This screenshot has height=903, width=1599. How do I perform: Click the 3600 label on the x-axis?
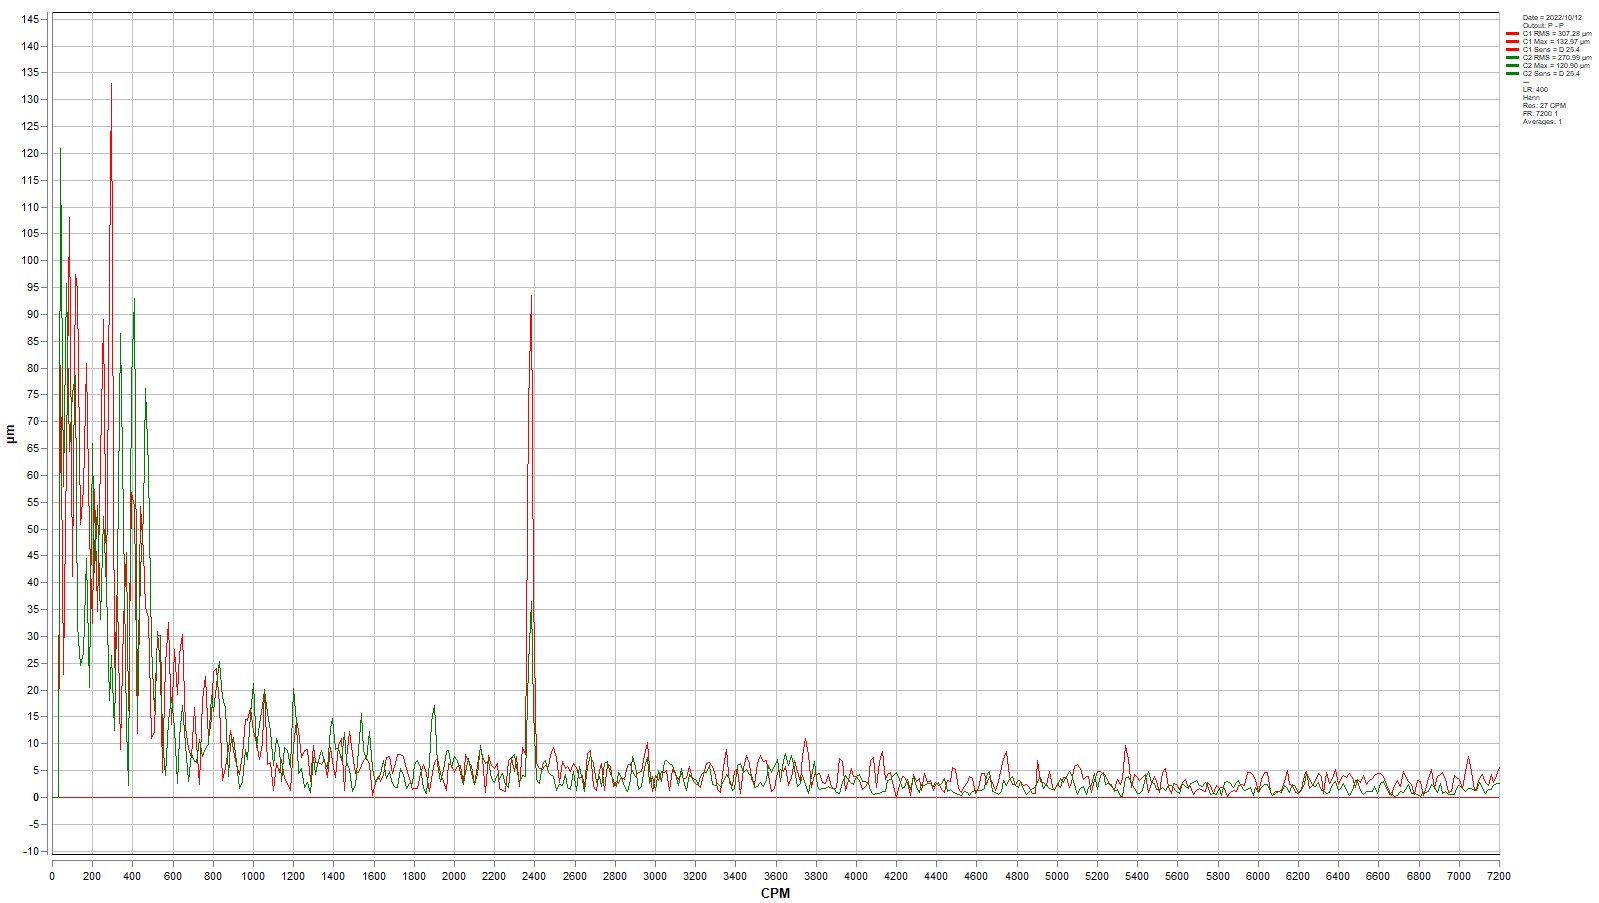pyautogui.click(x=775, y=876)
